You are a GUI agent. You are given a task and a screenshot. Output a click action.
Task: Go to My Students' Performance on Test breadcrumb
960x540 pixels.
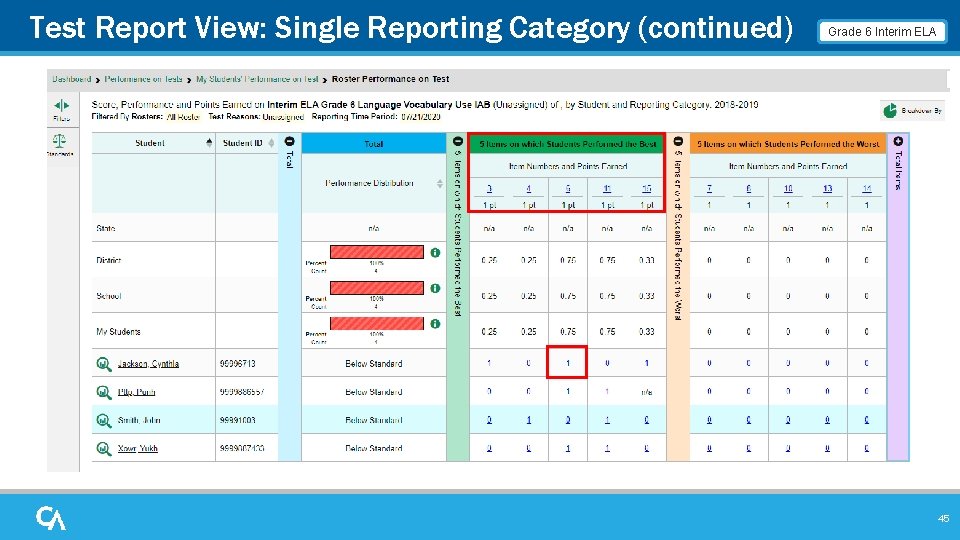tap(257, 79)
